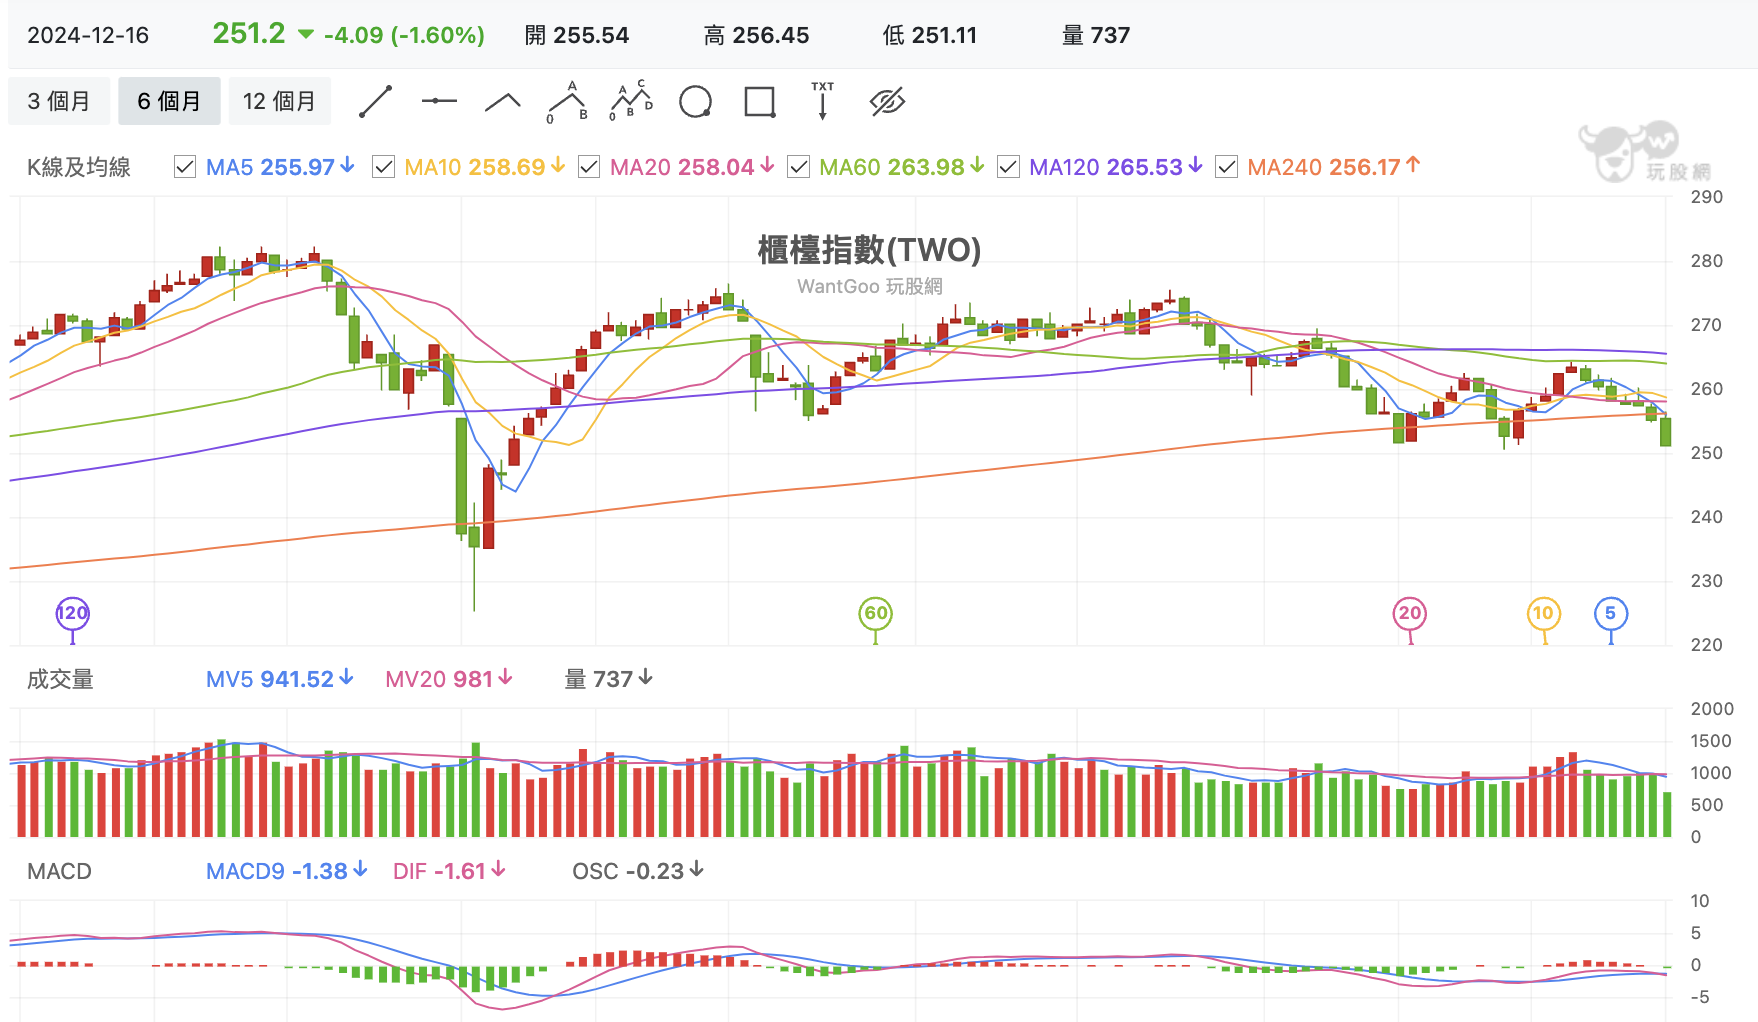Select the horizontal line drawing tool
The image size is (1758, 1022).
[439, 101]
